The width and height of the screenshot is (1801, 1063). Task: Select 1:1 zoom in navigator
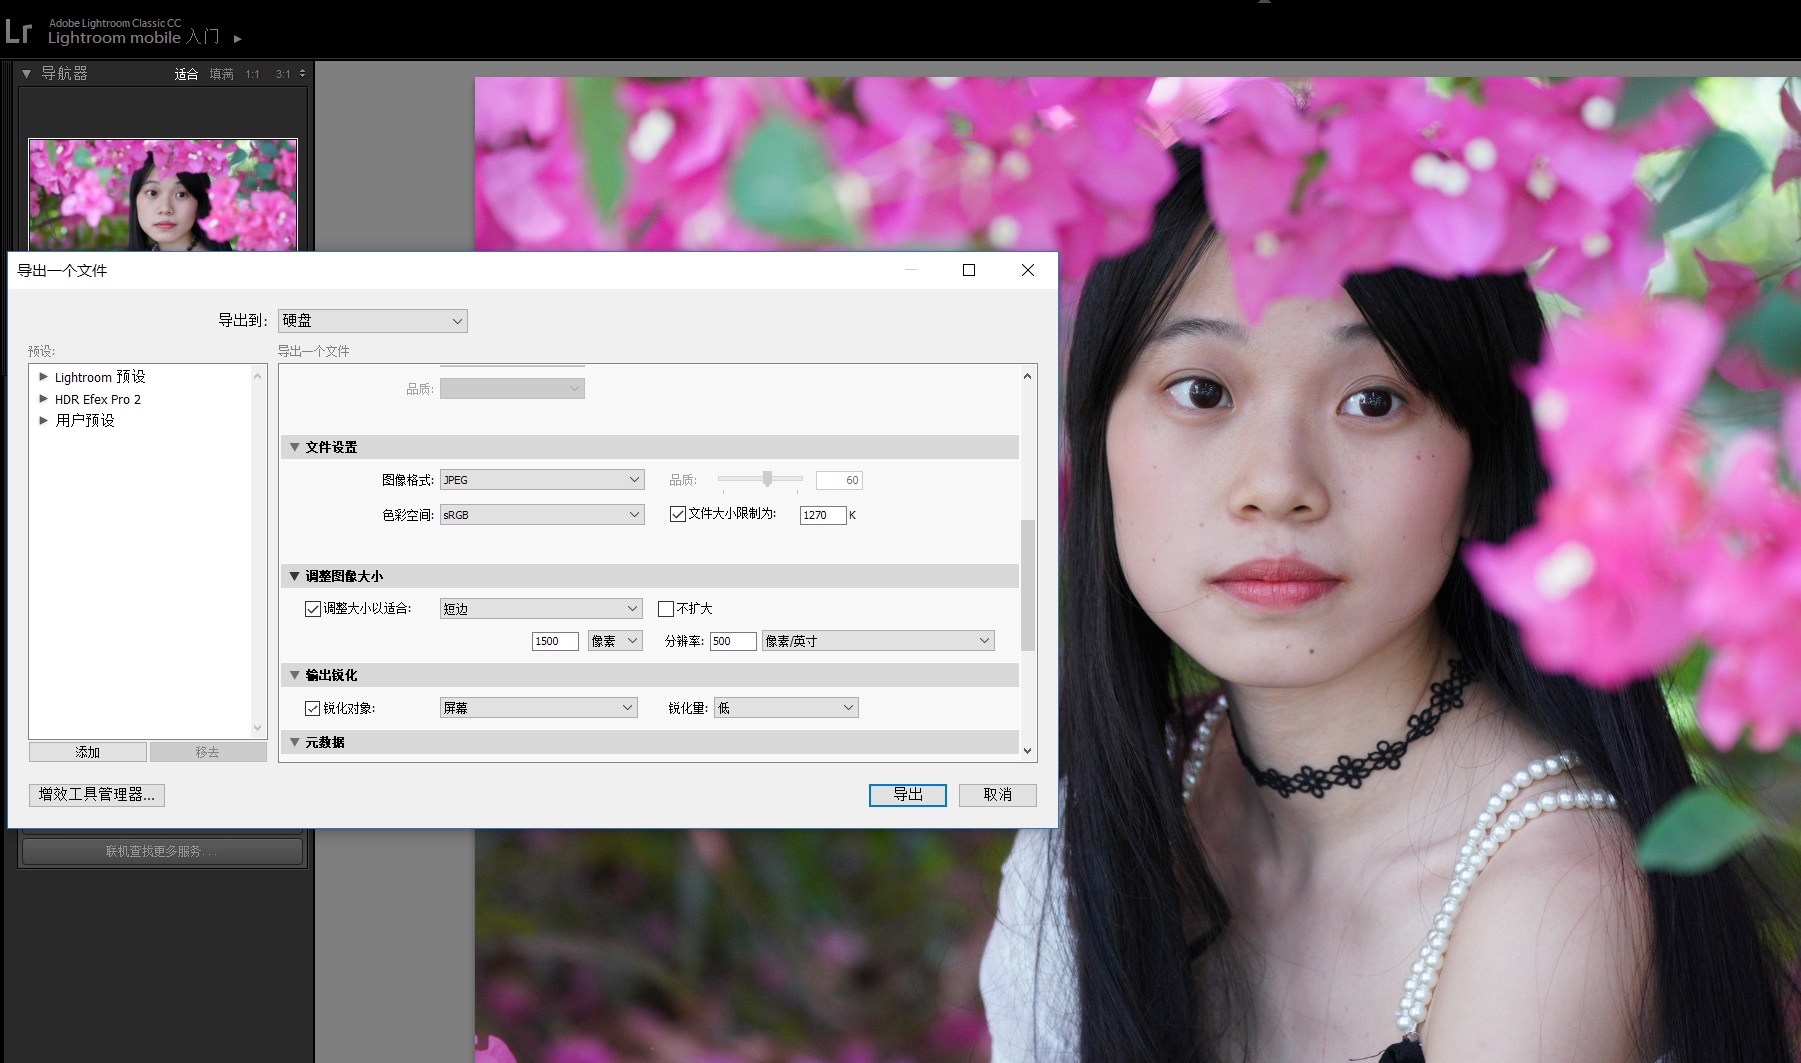click(252, 74)
